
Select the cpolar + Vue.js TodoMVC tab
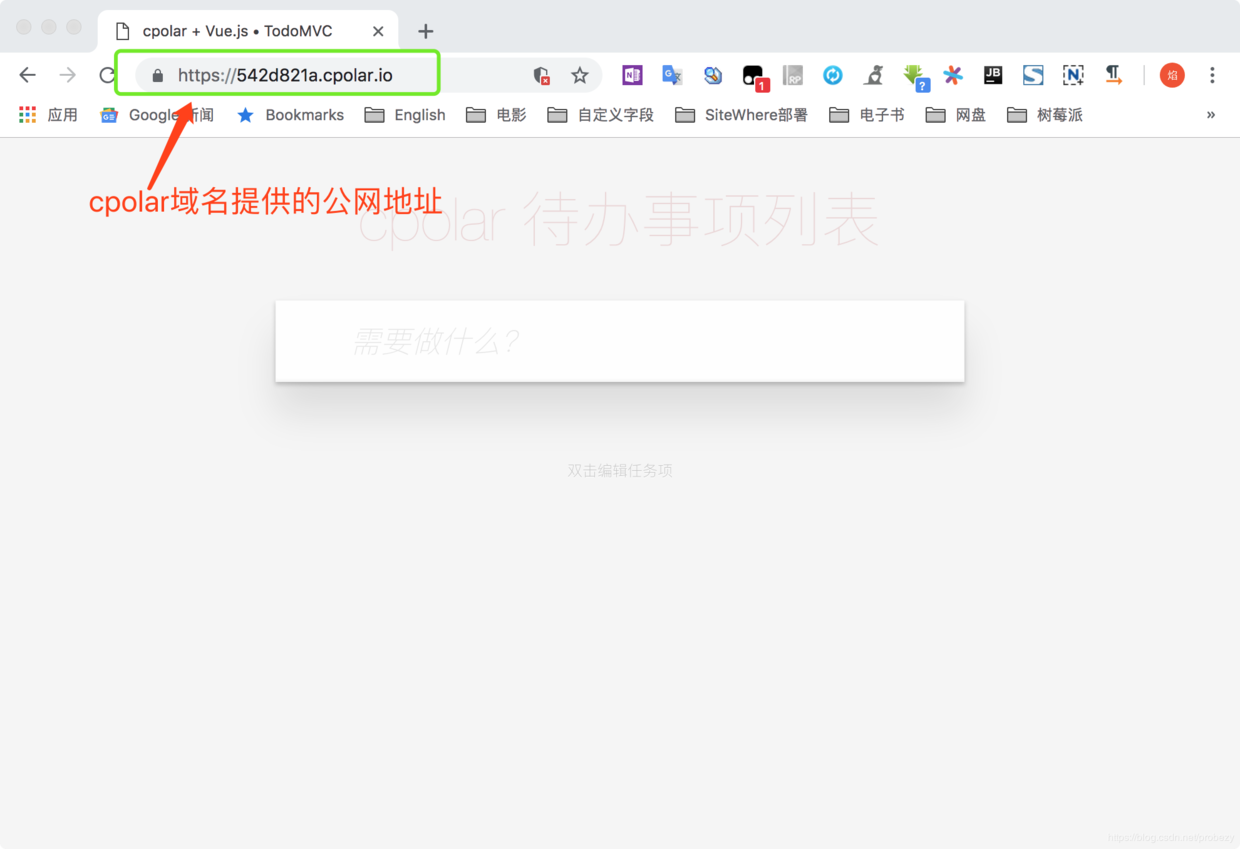[248, 31]
